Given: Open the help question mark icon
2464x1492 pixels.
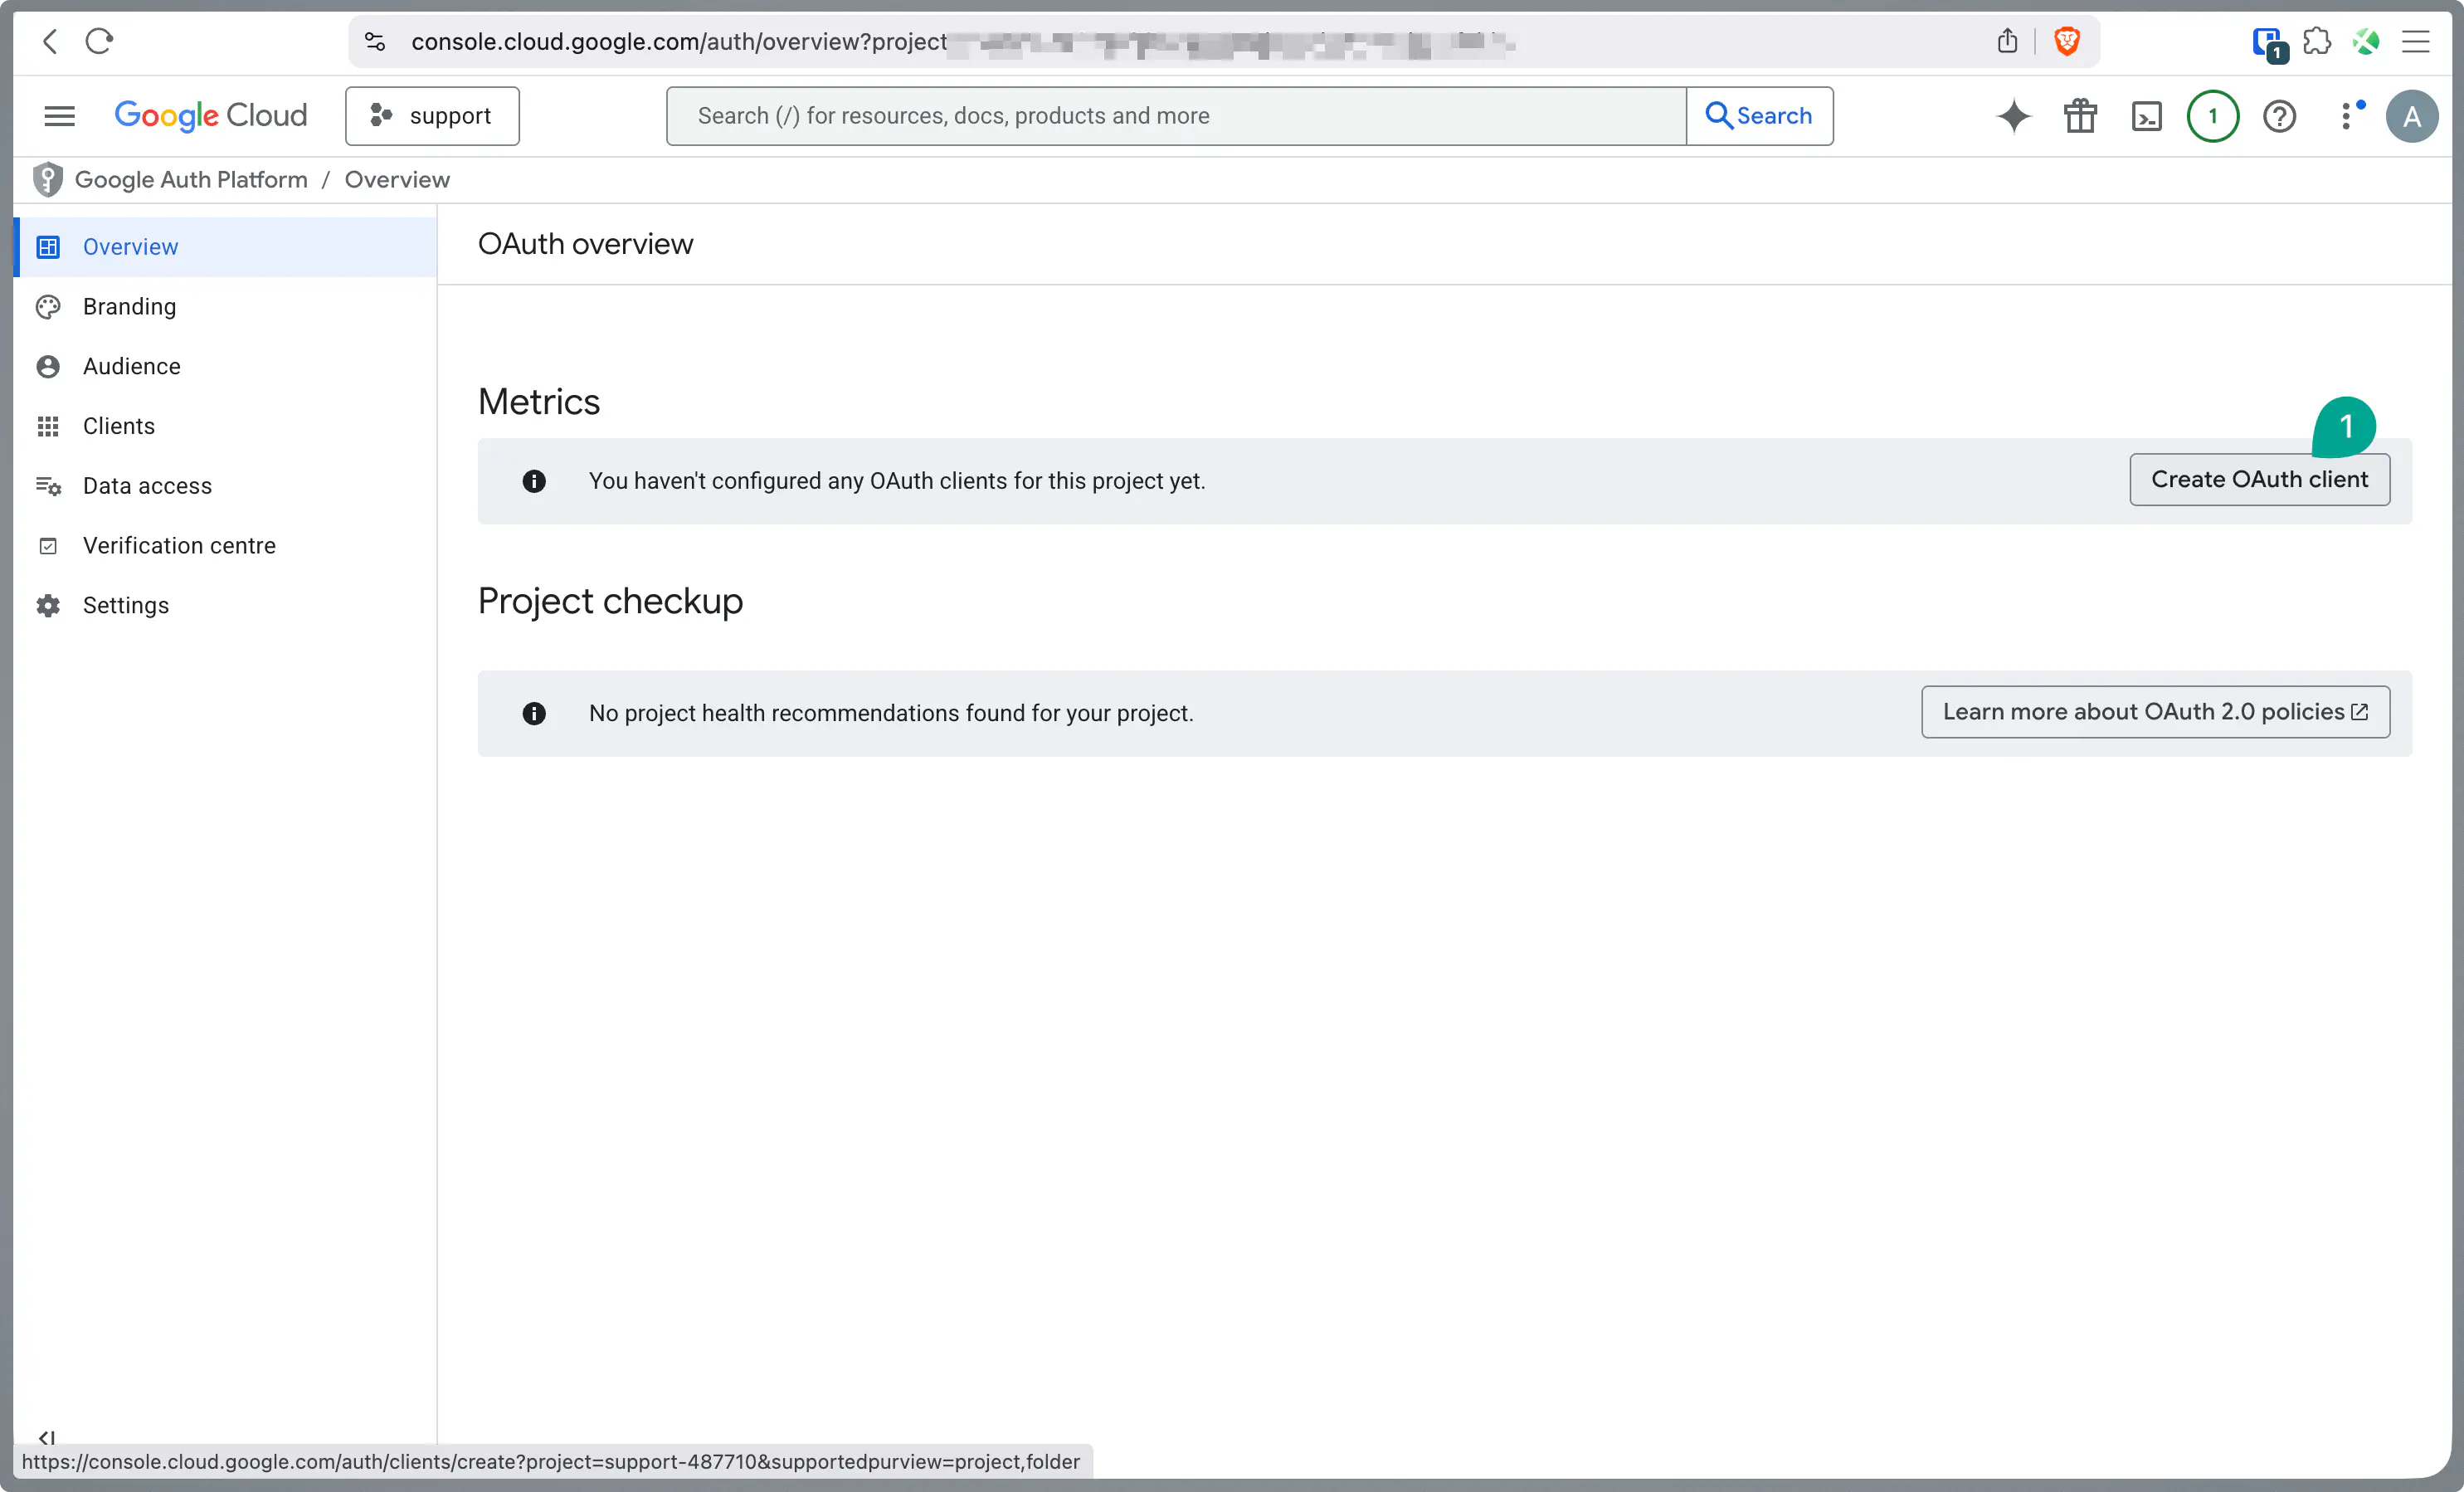Looking at the screenshot, I should (x=2279, y=116).
